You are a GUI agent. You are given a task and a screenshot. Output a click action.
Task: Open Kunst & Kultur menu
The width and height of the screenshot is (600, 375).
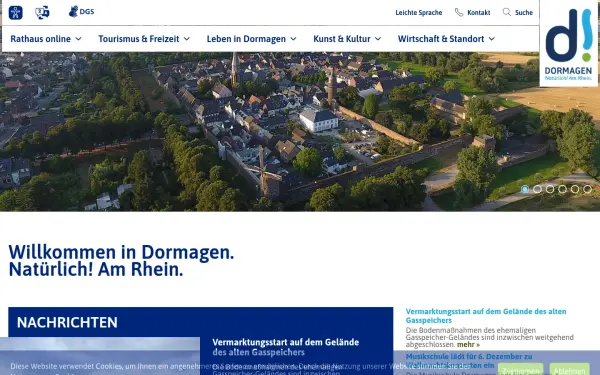342,39
